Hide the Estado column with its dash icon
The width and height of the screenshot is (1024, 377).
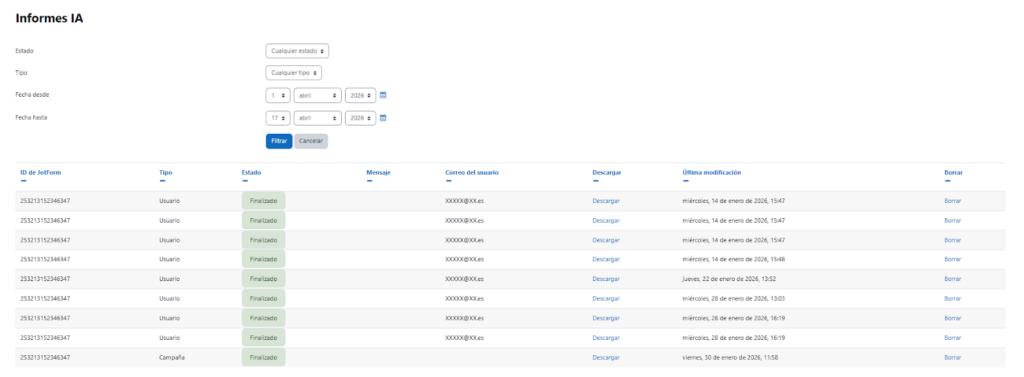coord(245,181)
